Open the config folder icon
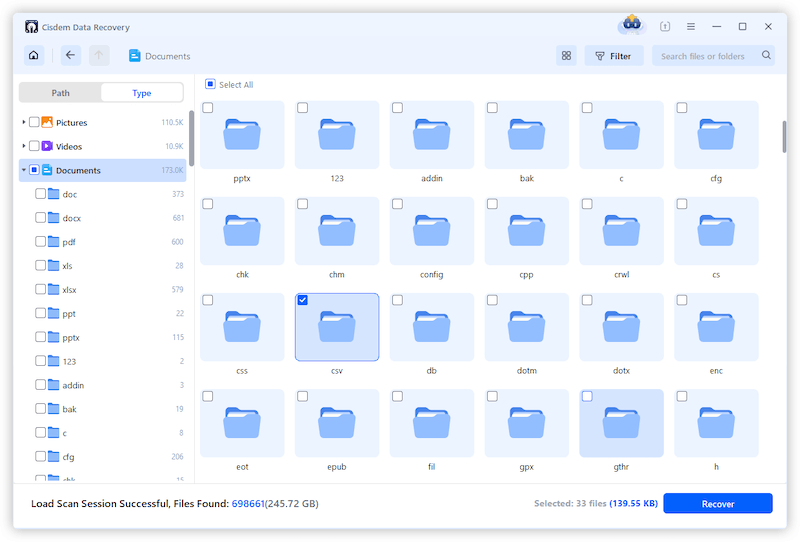 432,231
